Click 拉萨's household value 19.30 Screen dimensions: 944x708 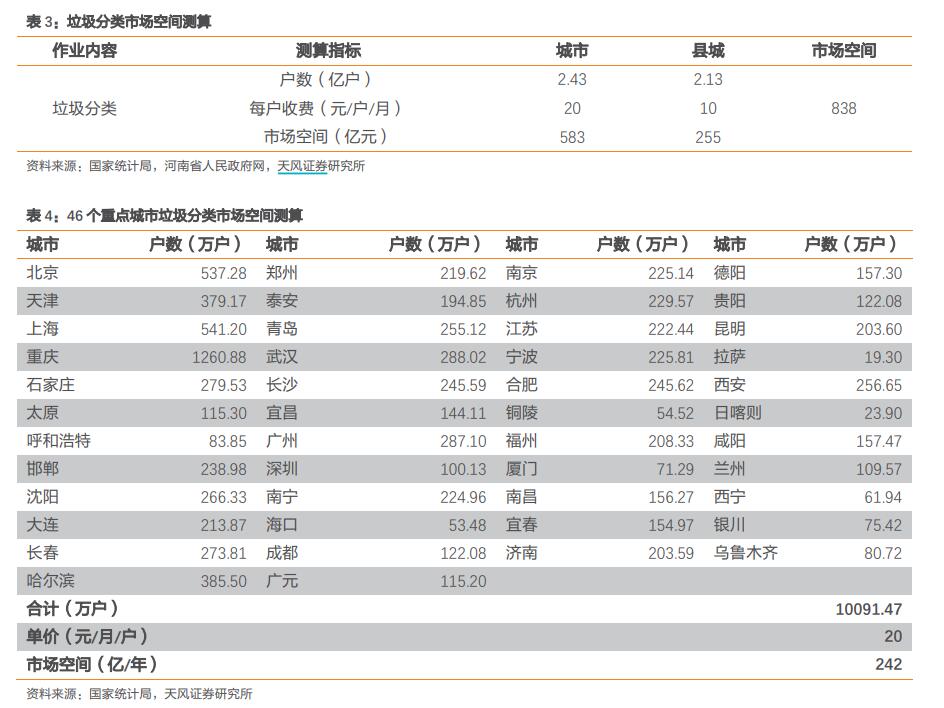click(x=882, y=357)
